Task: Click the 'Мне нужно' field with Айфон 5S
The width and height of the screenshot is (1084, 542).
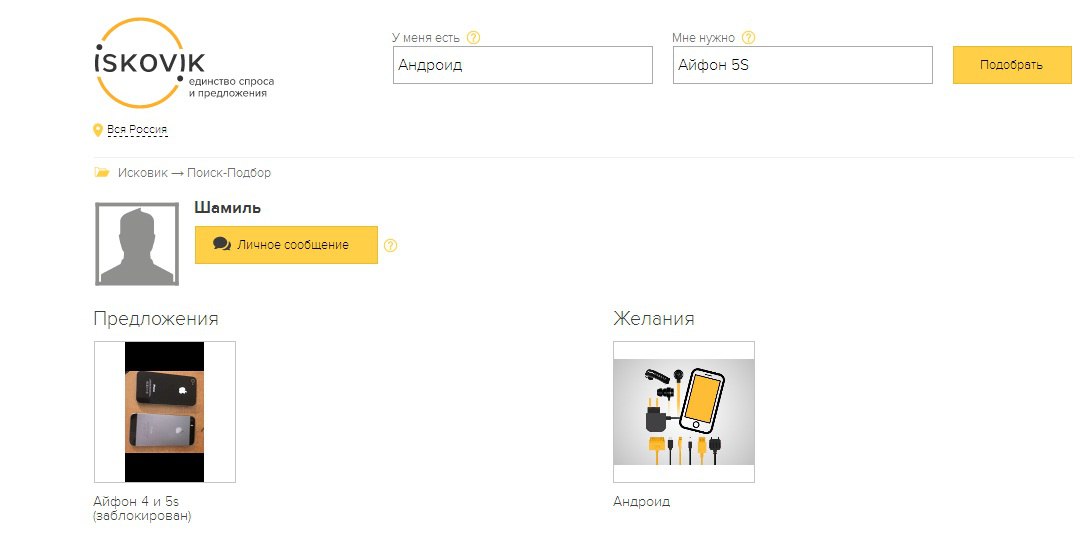Action: pyautogui.click(x=803, y=65)
